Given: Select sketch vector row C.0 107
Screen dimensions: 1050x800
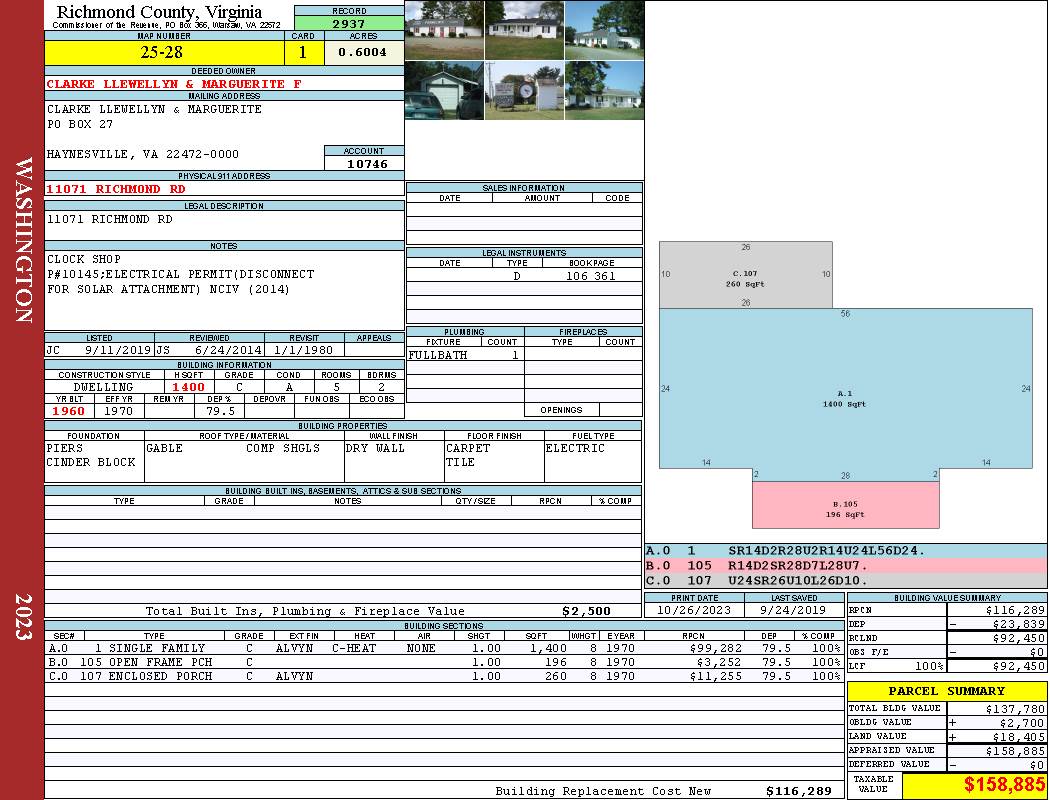Looking at the screenshot, I should point(845,580).
